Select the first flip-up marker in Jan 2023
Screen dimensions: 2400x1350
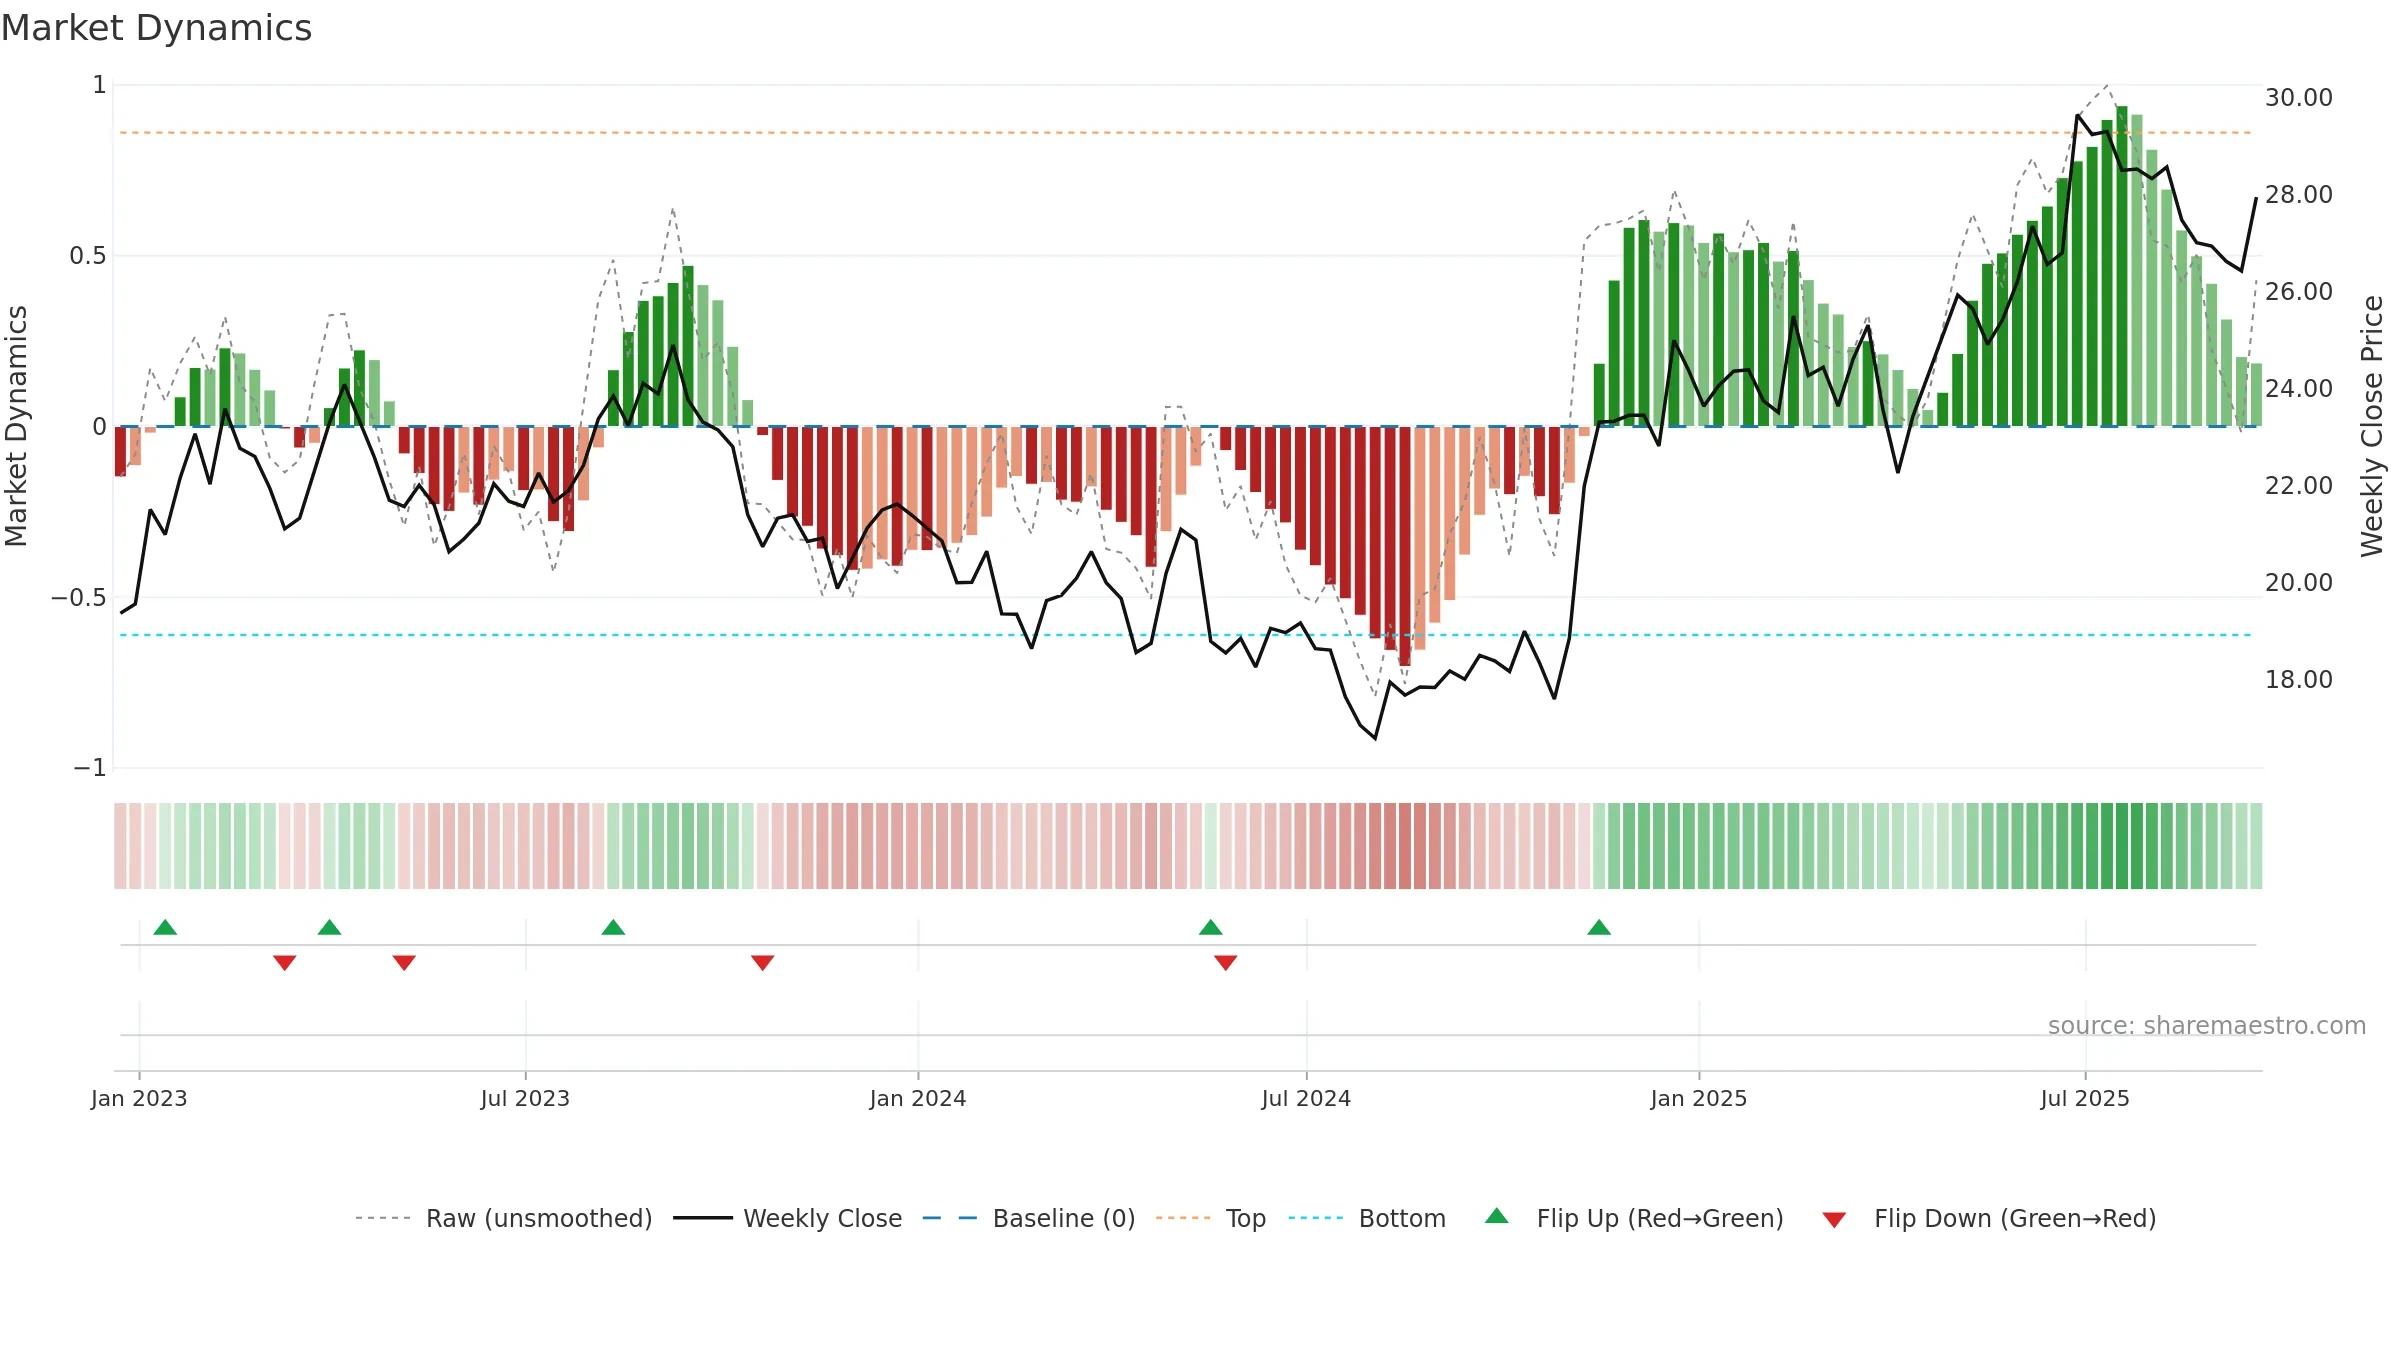click(165, 927)
